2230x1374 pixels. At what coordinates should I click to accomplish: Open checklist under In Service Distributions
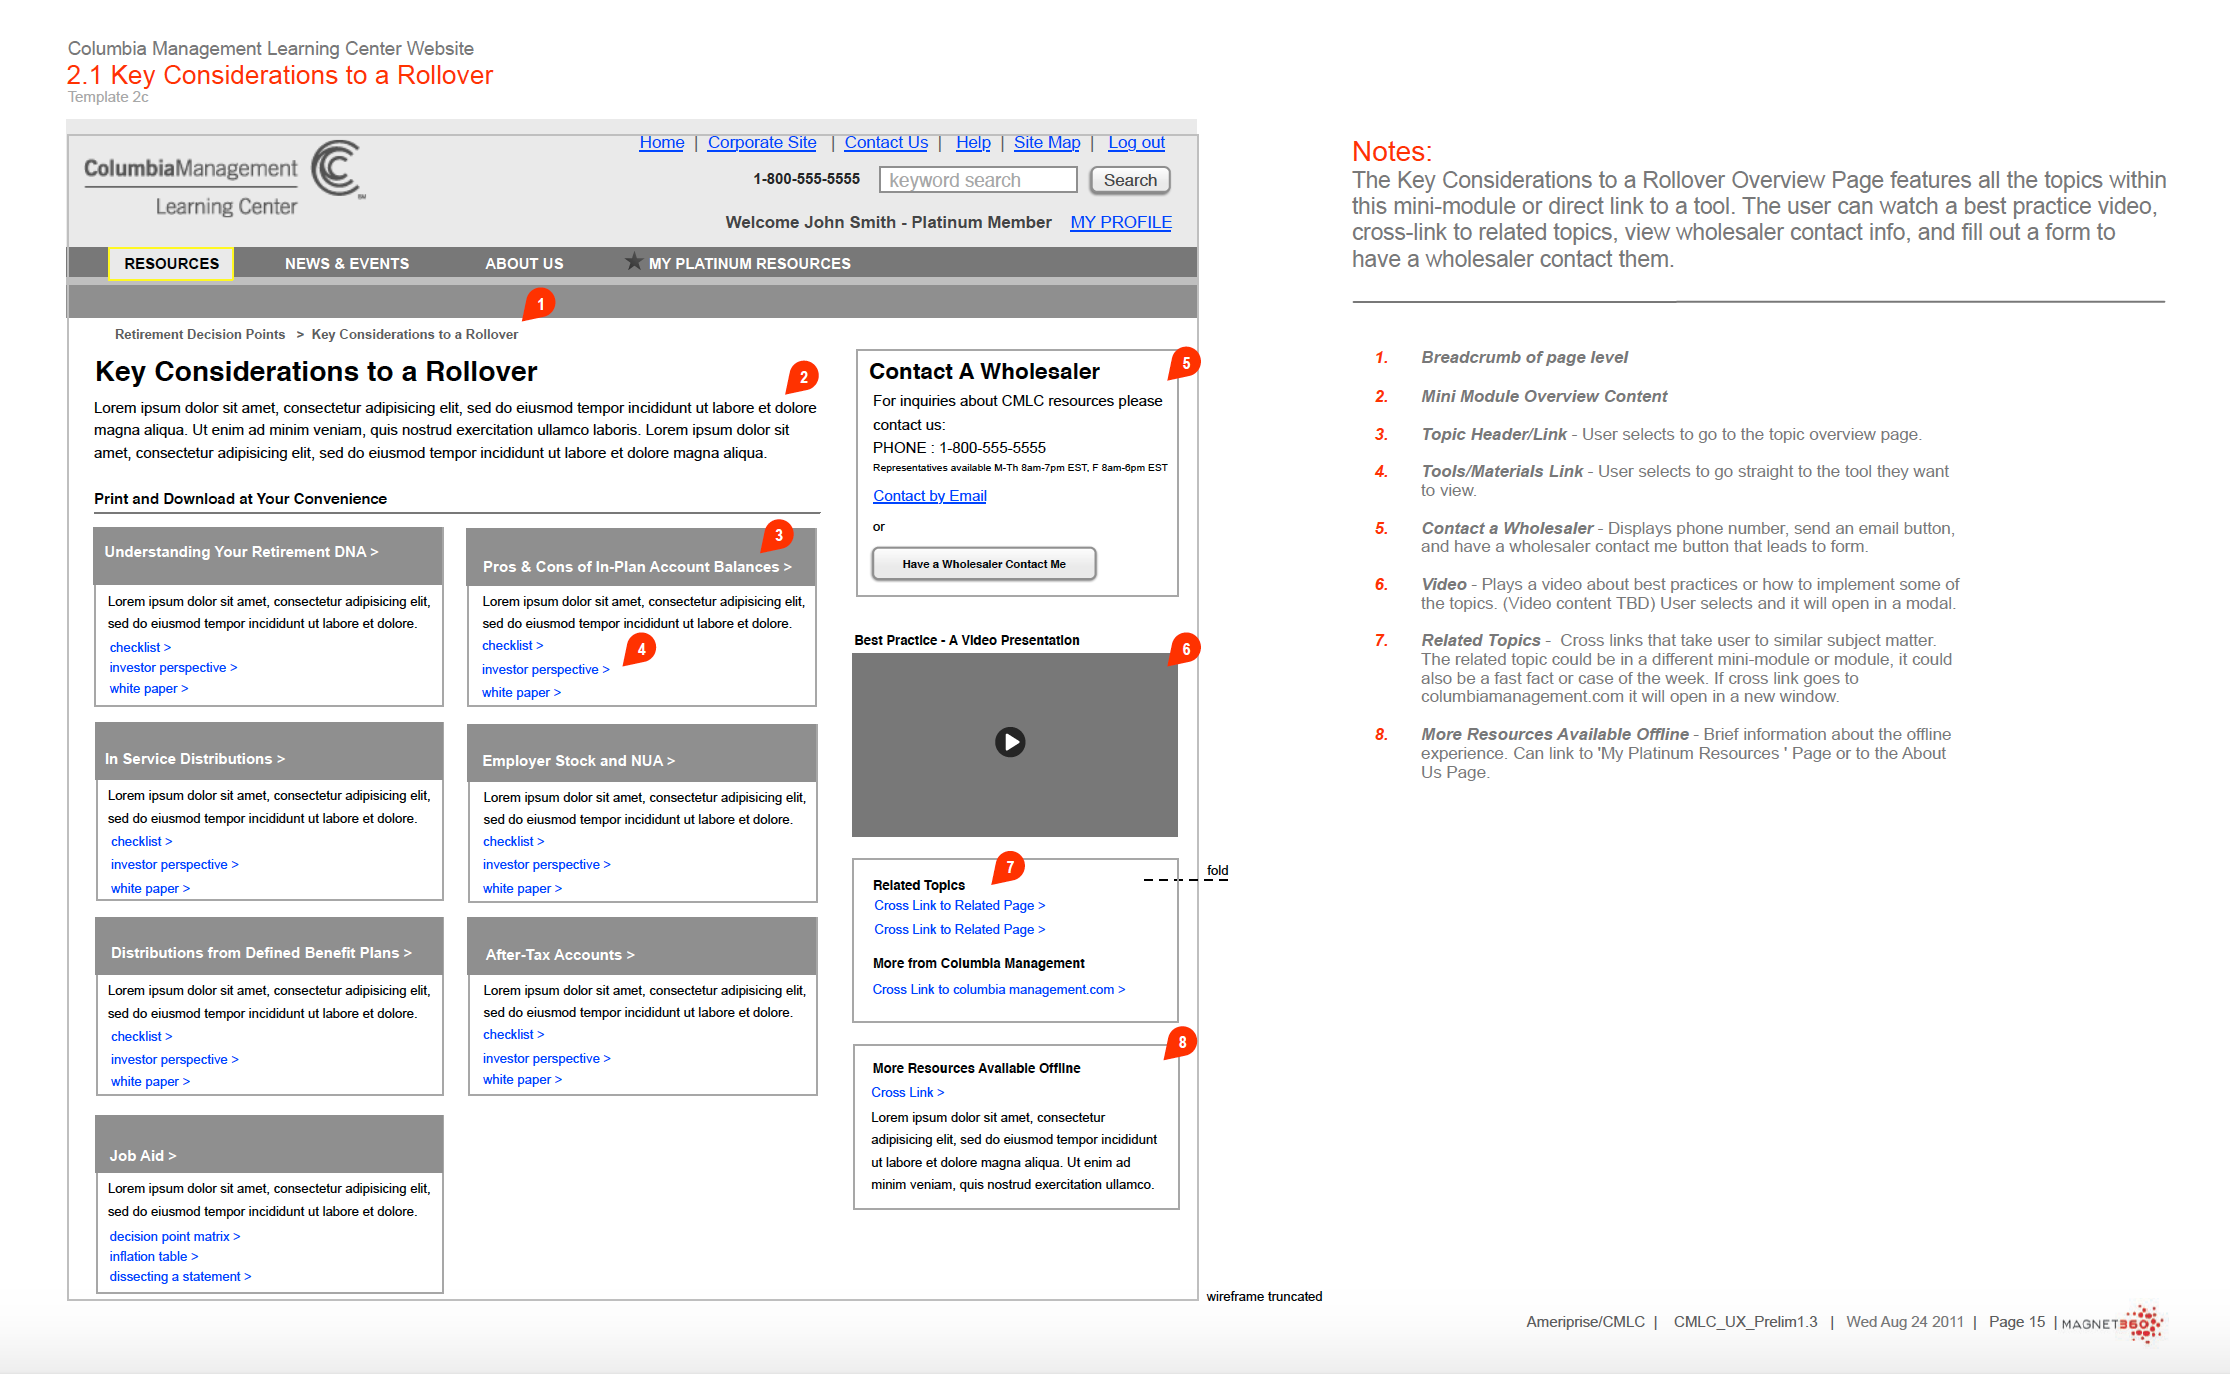pos(142,841)
